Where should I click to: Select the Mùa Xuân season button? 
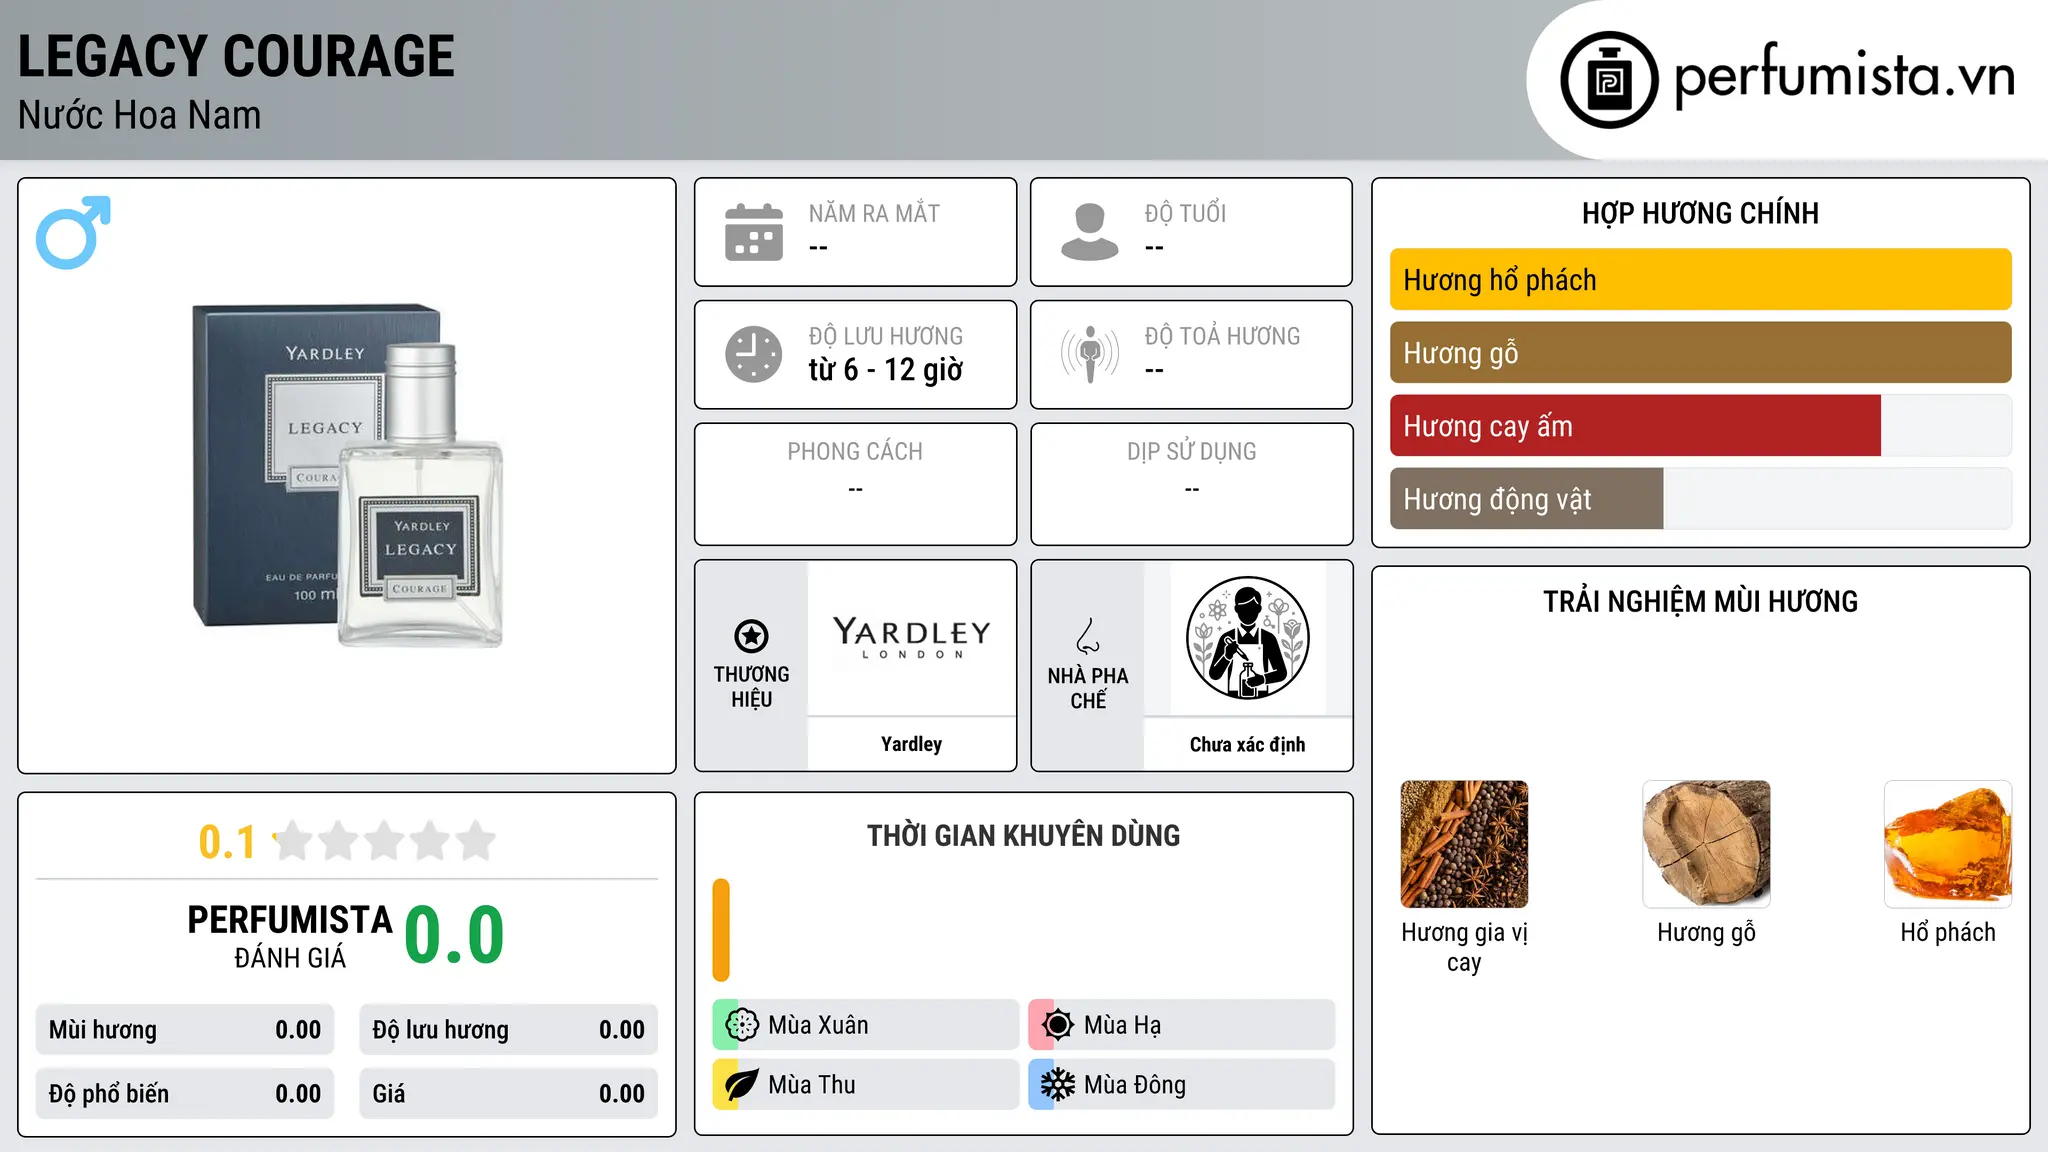click(x=865, y=1024)
